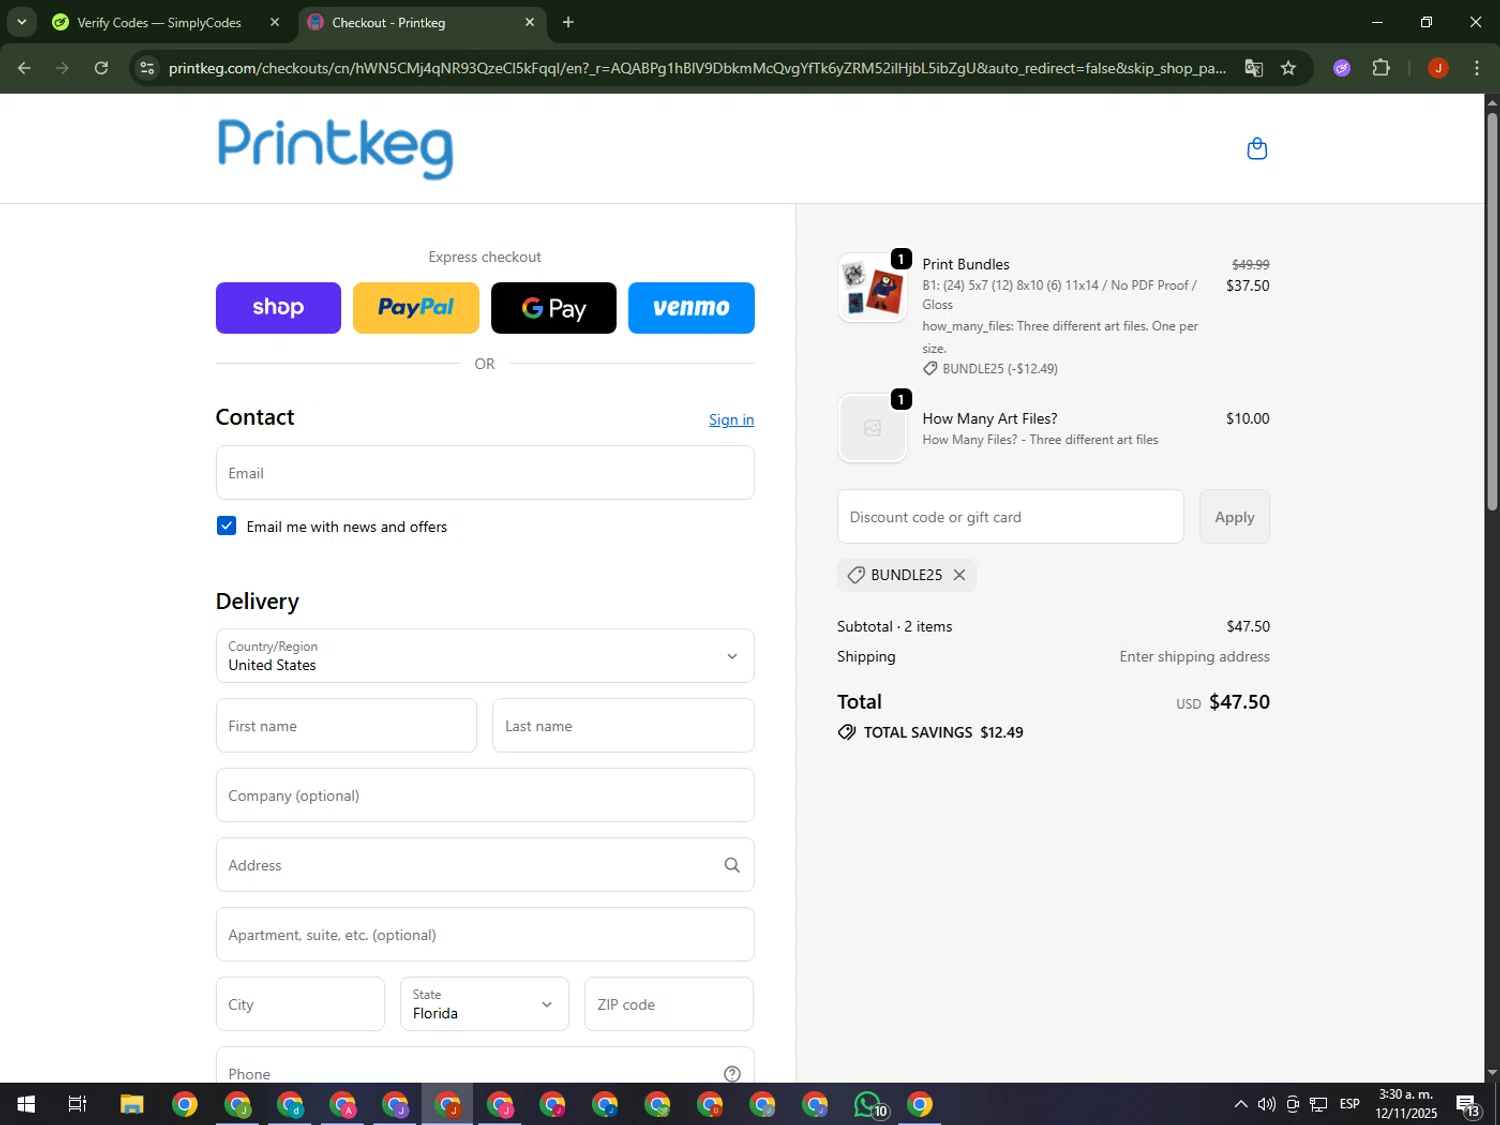Focus the Last name field
This screenshot has height=1125, width=1500.
[x=623, y=726]
